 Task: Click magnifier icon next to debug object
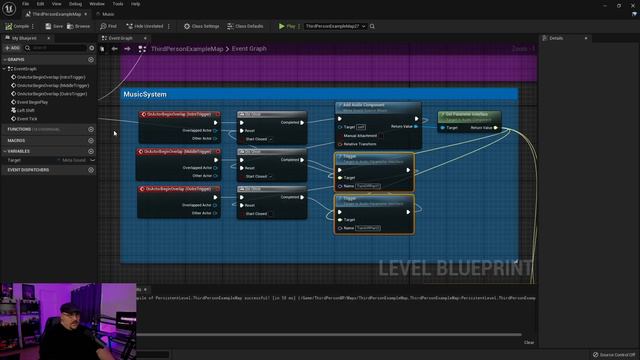[372, 26]
